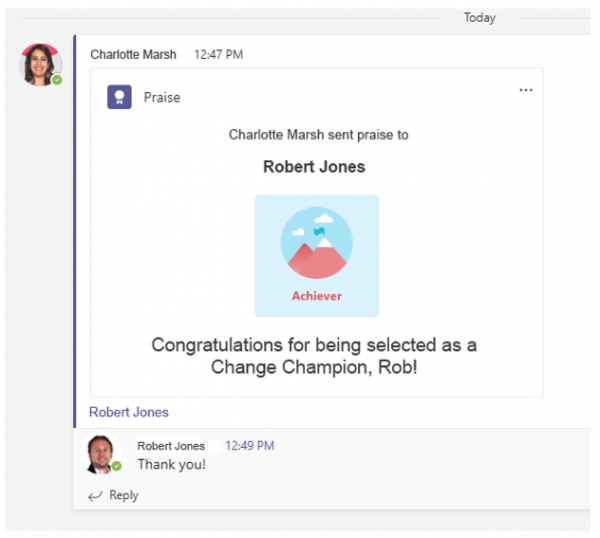Screen dimensions: 600x538
Task: Open the praise card more options menu
Action: (x=525, y=90)
